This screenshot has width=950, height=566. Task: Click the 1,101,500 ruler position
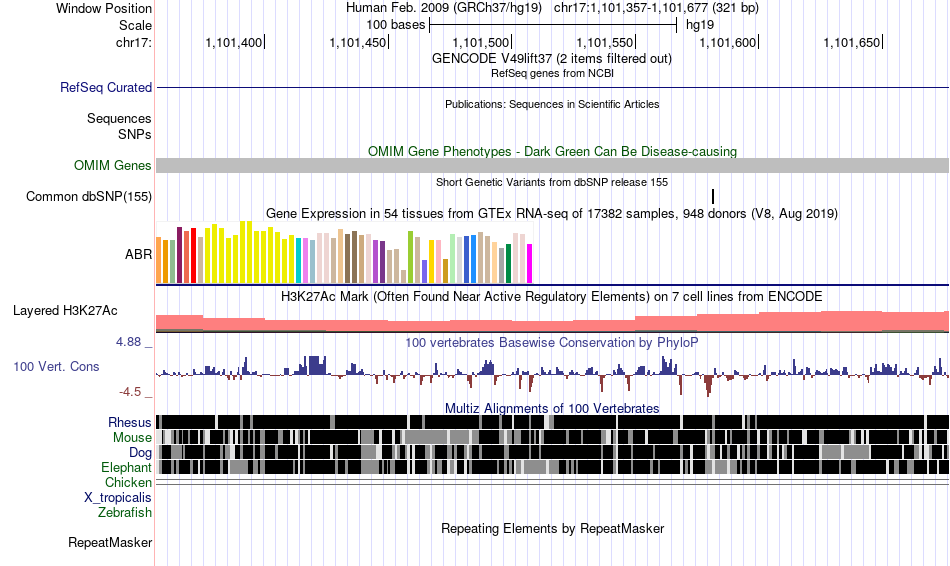[x=482, y=42]
